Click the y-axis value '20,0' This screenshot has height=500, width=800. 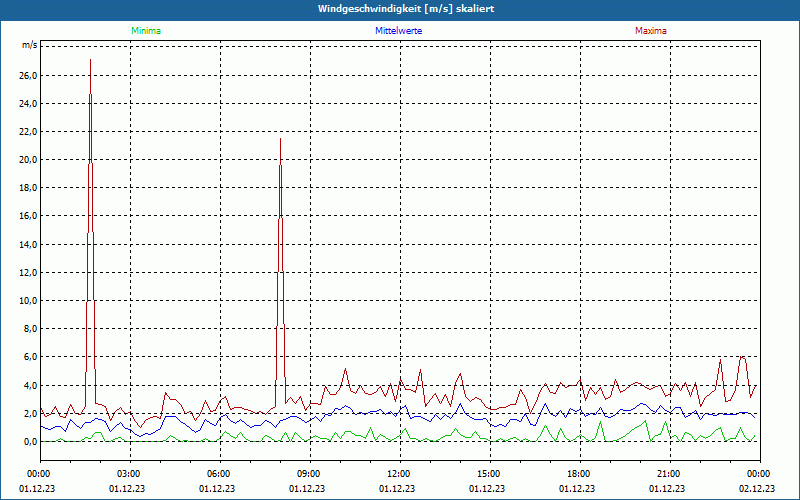29,160
